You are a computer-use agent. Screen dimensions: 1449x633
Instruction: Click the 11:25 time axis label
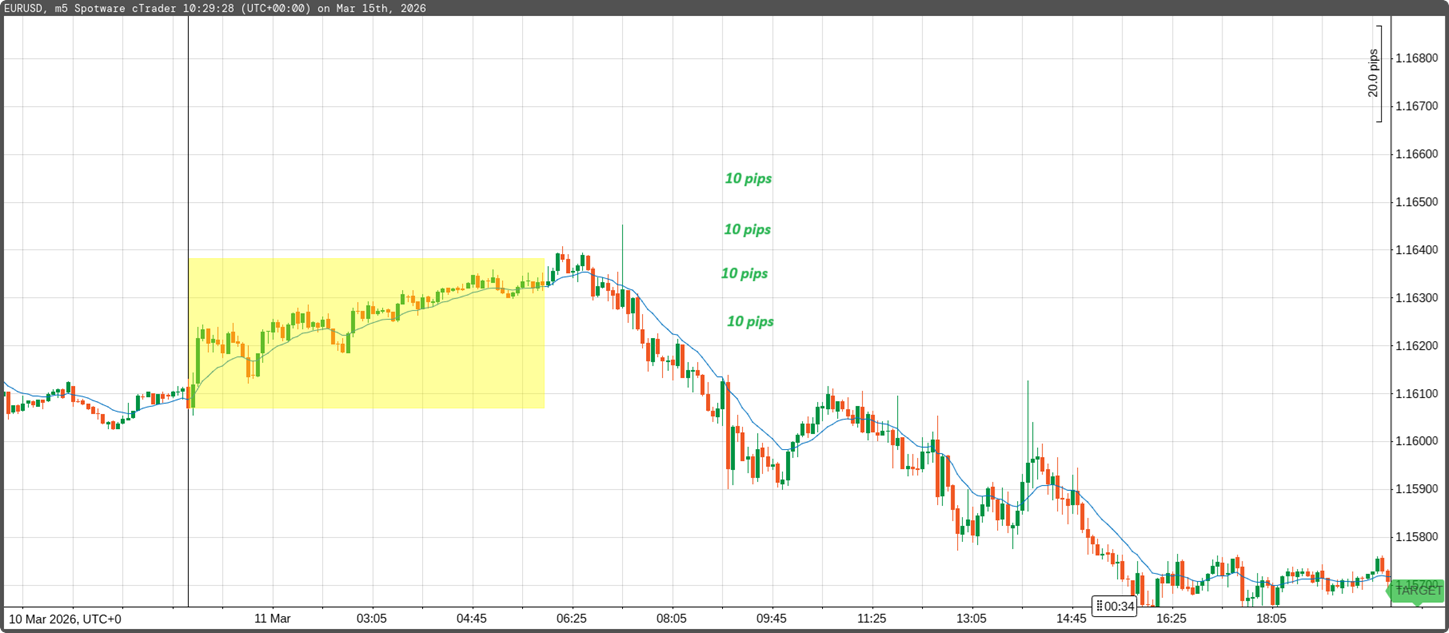coord(871,619)
